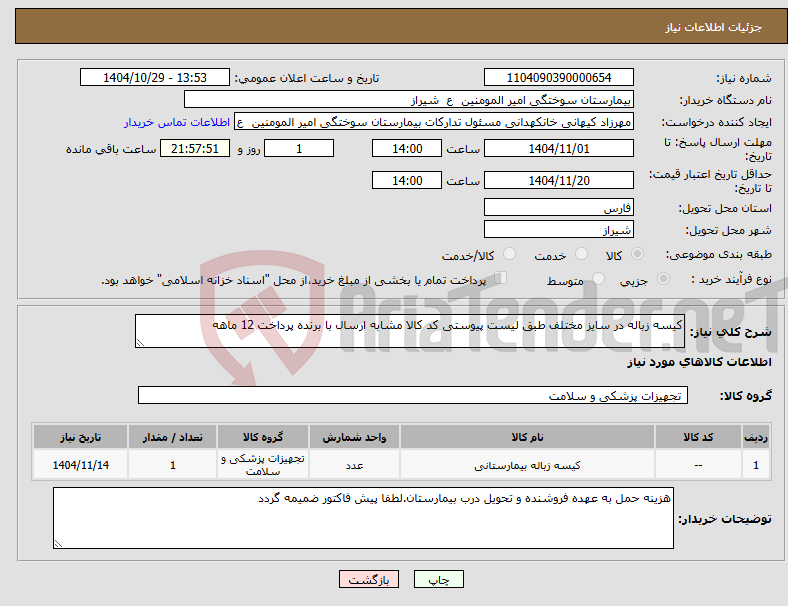Click the need number field 1104090390000654
This screenshot has width=788, height=606.
coord(558,77)
